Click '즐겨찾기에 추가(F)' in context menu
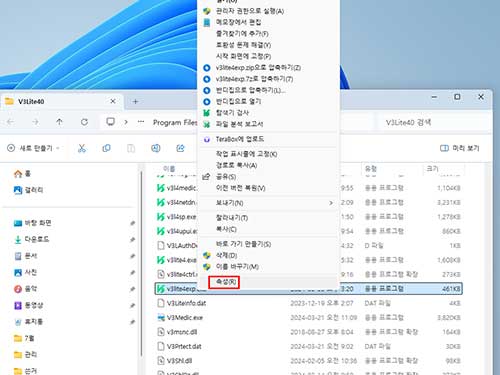 [242, 34]
